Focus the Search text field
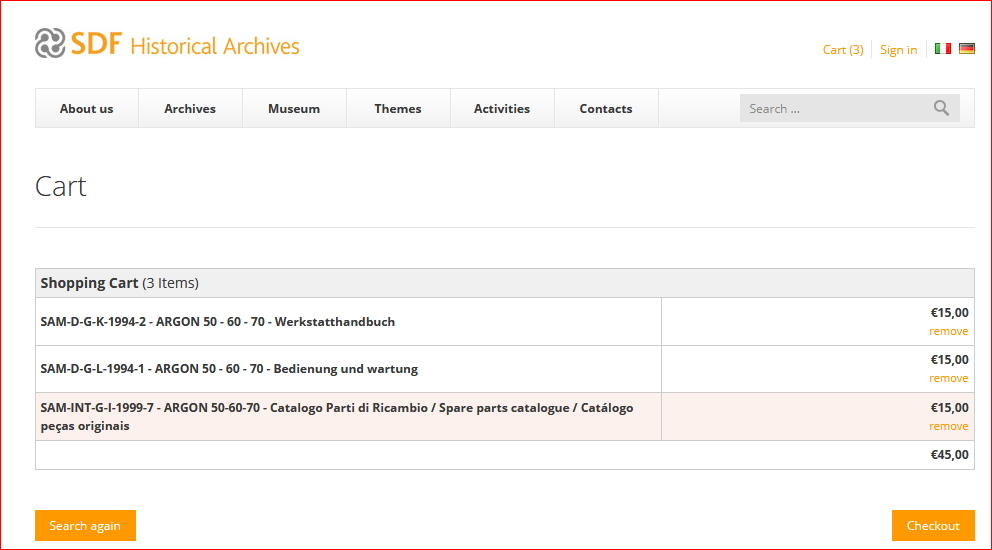Image resolution: width=992 pixels, height=550 pixels. tap(835, 108)
